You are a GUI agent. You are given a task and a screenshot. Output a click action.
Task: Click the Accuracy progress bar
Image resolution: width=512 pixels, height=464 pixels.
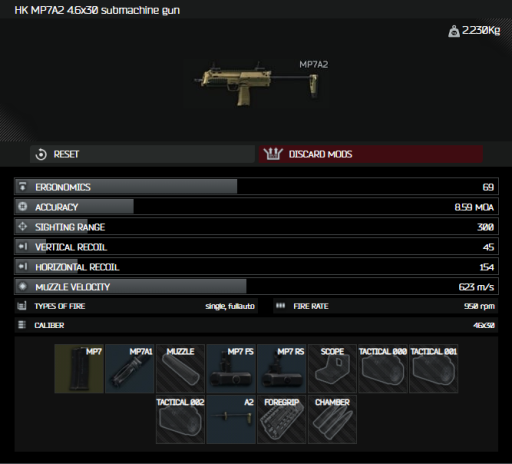click(x=256, y=207)
